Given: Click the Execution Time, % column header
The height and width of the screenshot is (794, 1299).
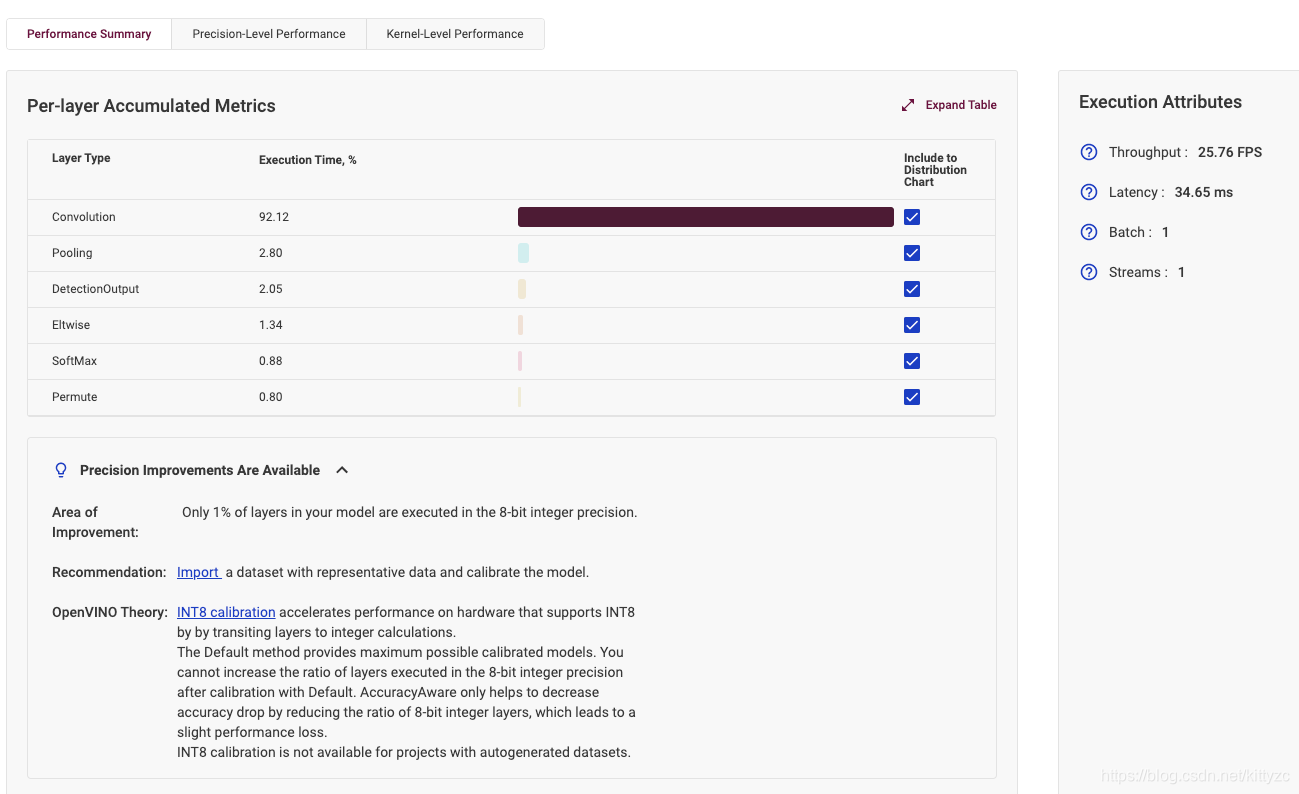Looking at the screenshot, I should [x=308, y=160].
